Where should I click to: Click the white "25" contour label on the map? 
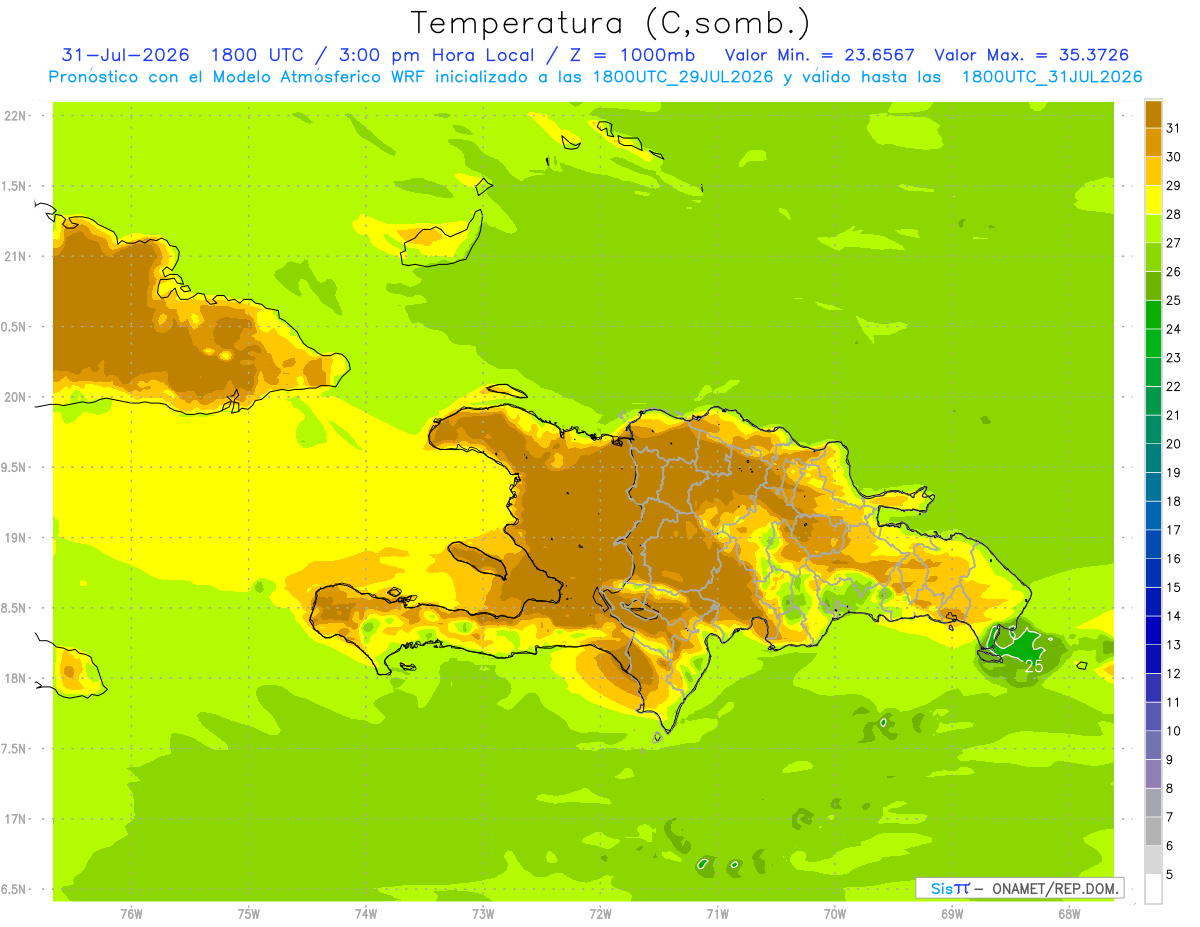pyautogui.click(x=1034, y=666)
